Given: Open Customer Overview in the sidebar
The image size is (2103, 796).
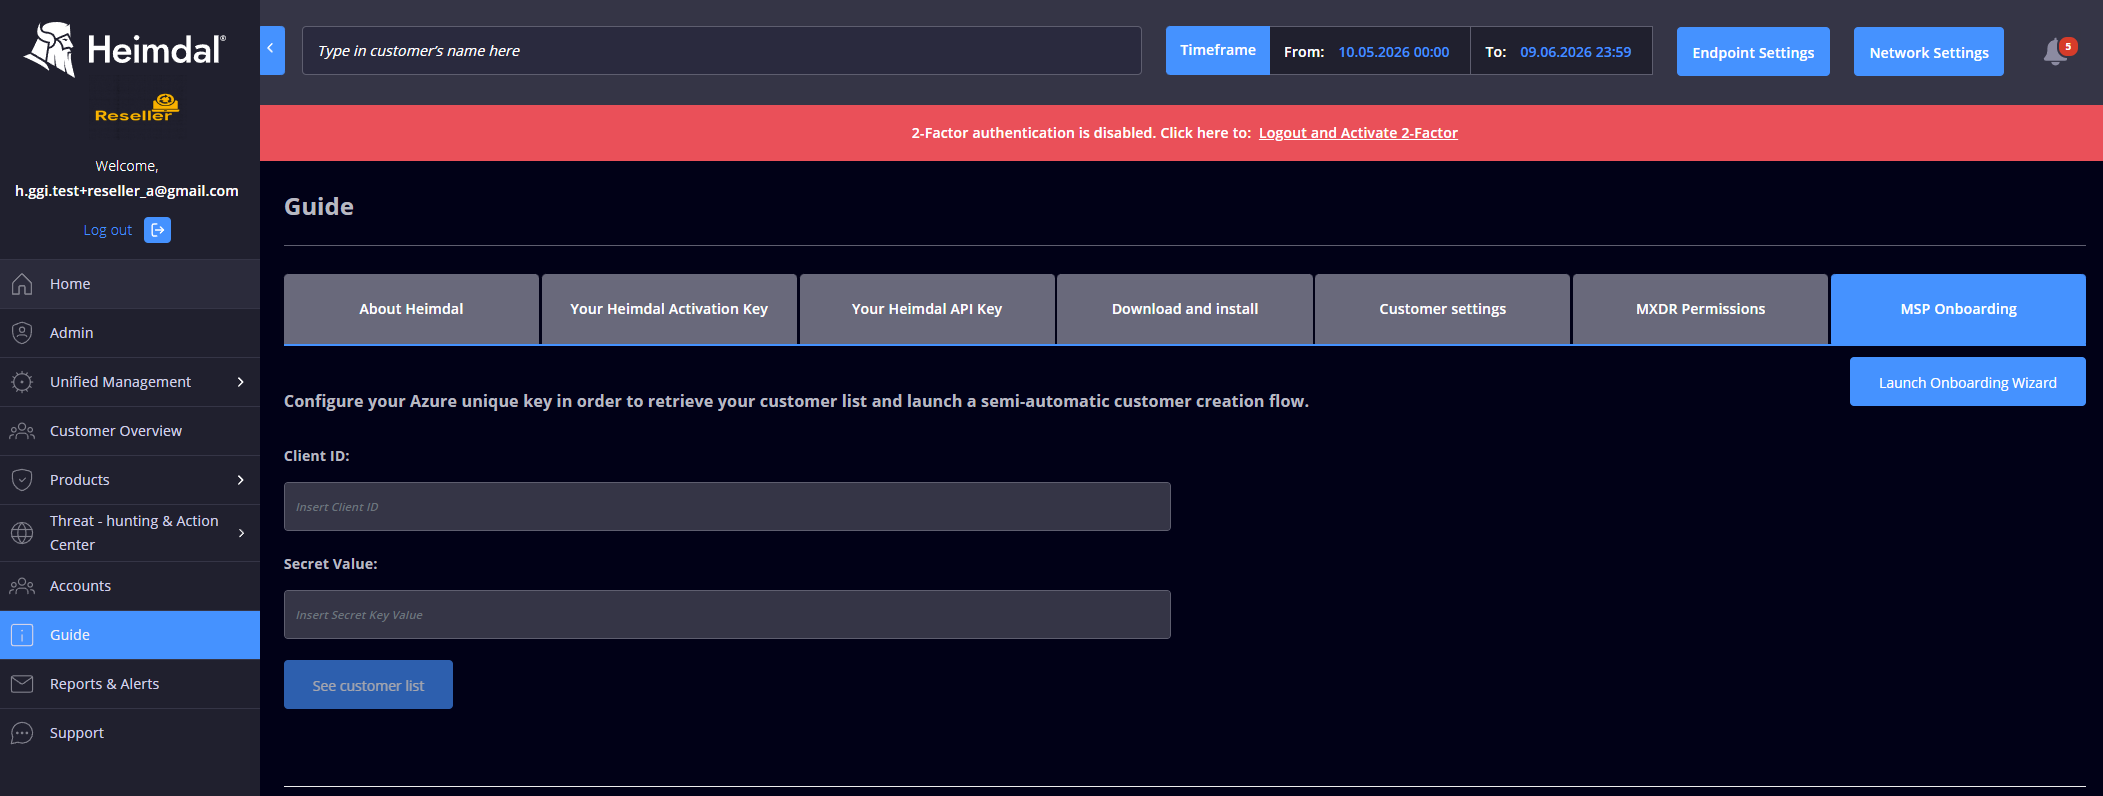Looking at the screenshot, I should tap(130, 431).
